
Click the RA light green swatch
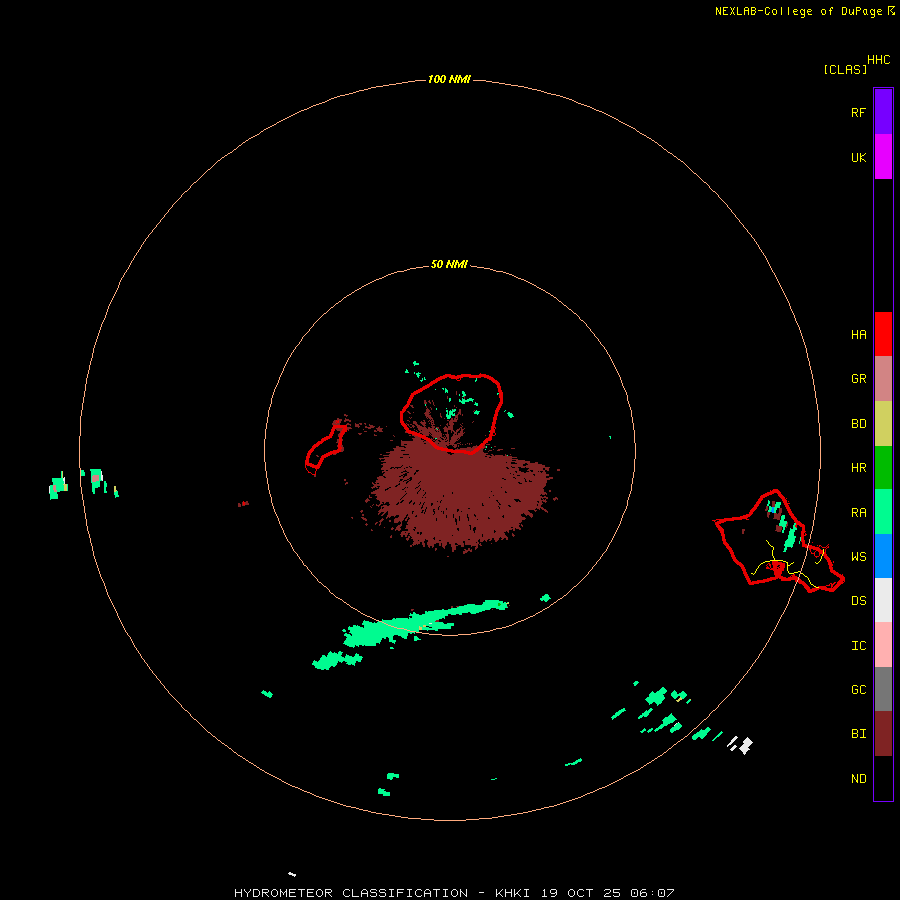pyautogui.click(x=883, y=512)
